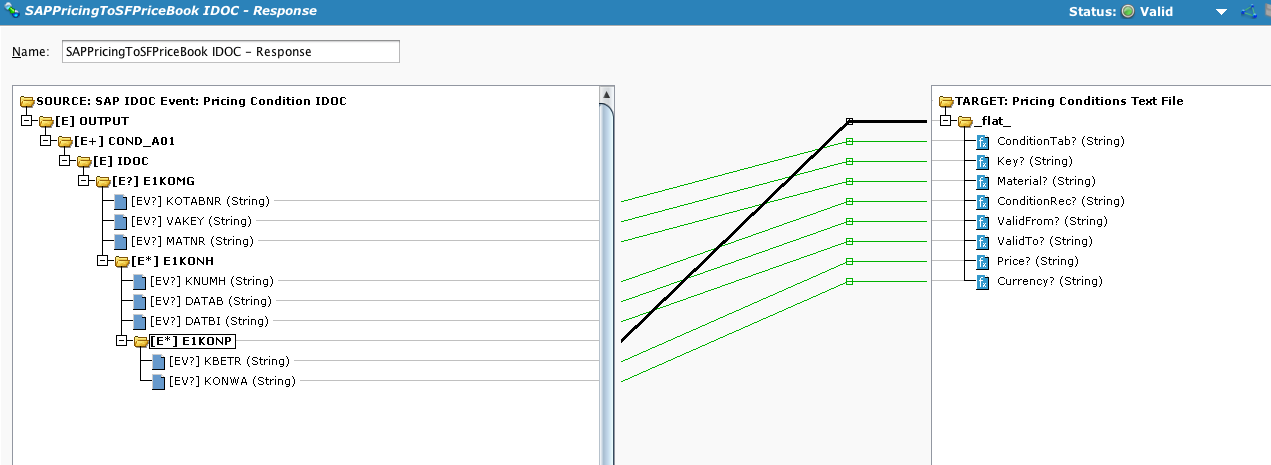Screen dimensions: 1271x465
Task: Collapse the COND_A01 tree node
Action: tap(45, 141)
